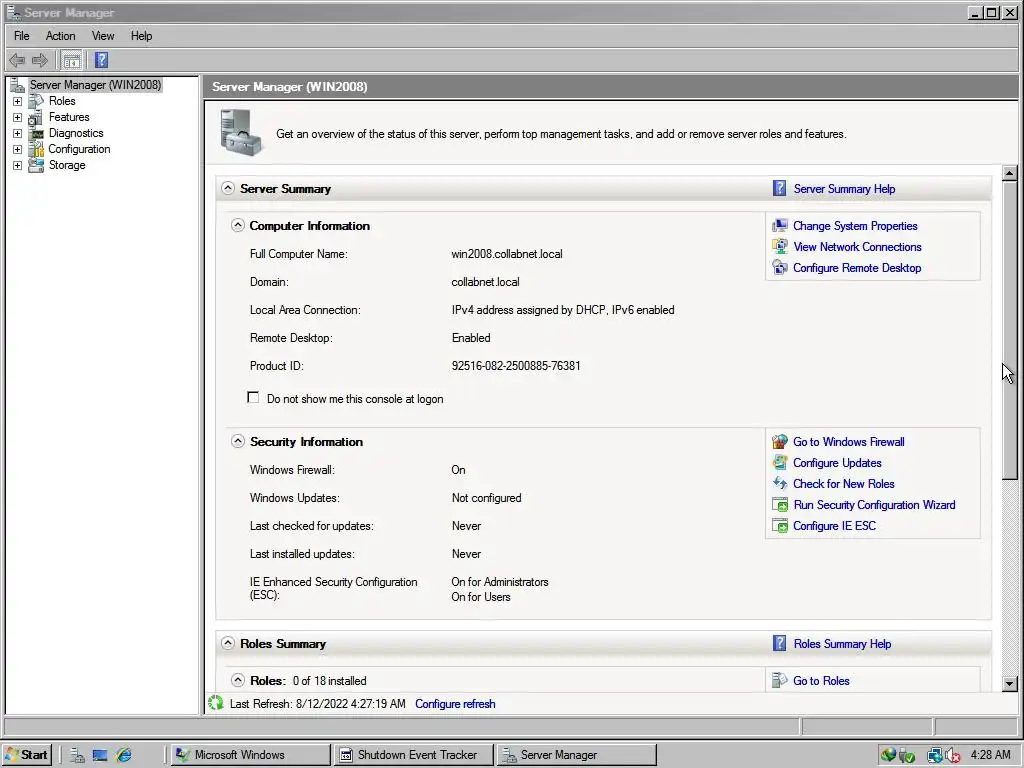Click the Configure IE ESC icon

point(780,526)
